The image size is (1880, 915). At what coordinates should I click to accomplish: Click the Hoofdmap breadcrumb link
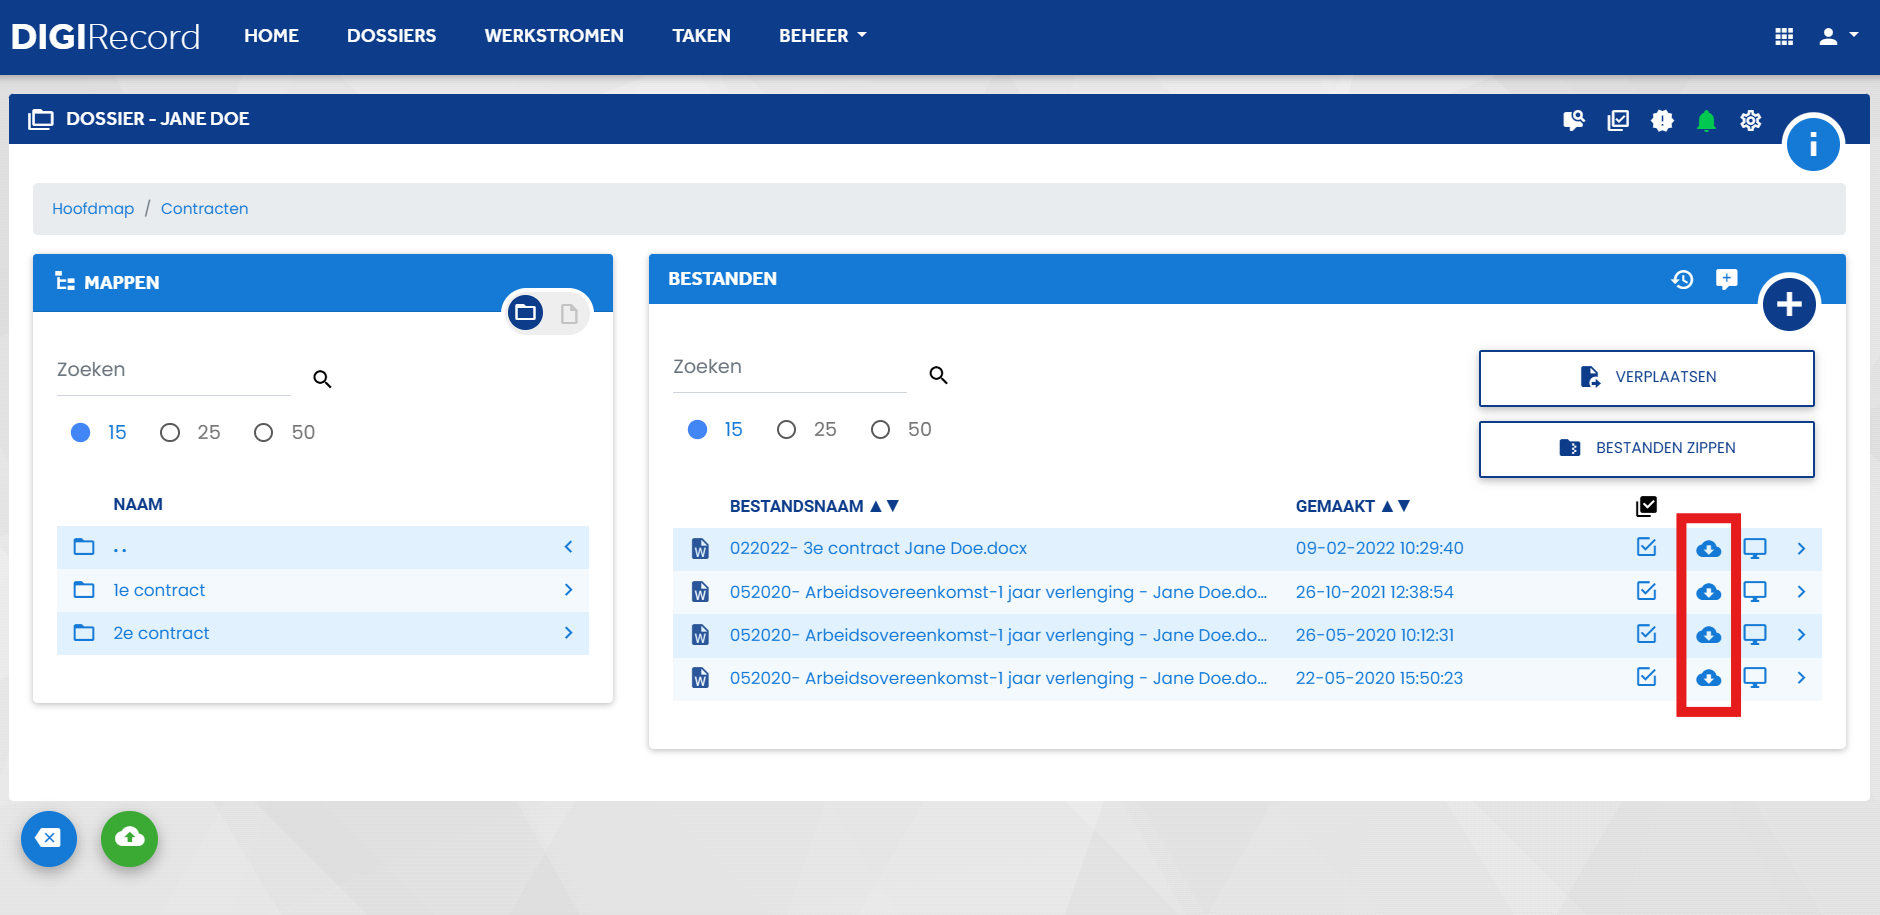click(93, 208)
